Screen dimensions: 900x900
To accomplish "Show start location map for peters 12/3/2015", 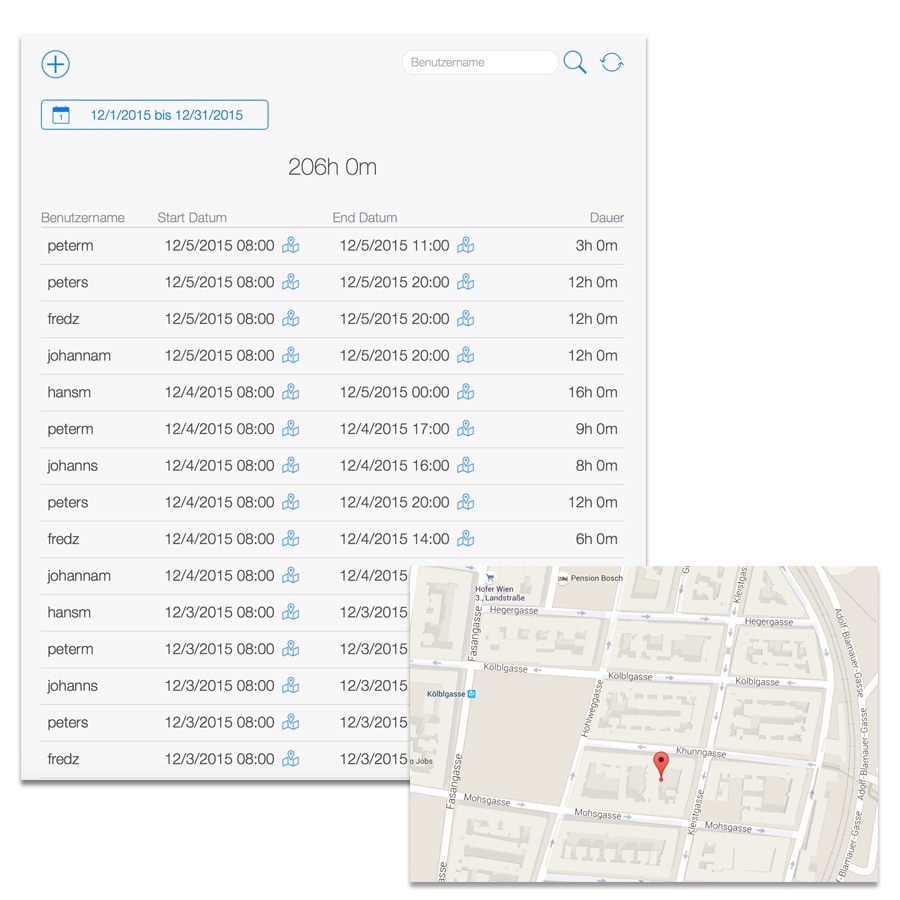I will (x=290, y=723).
